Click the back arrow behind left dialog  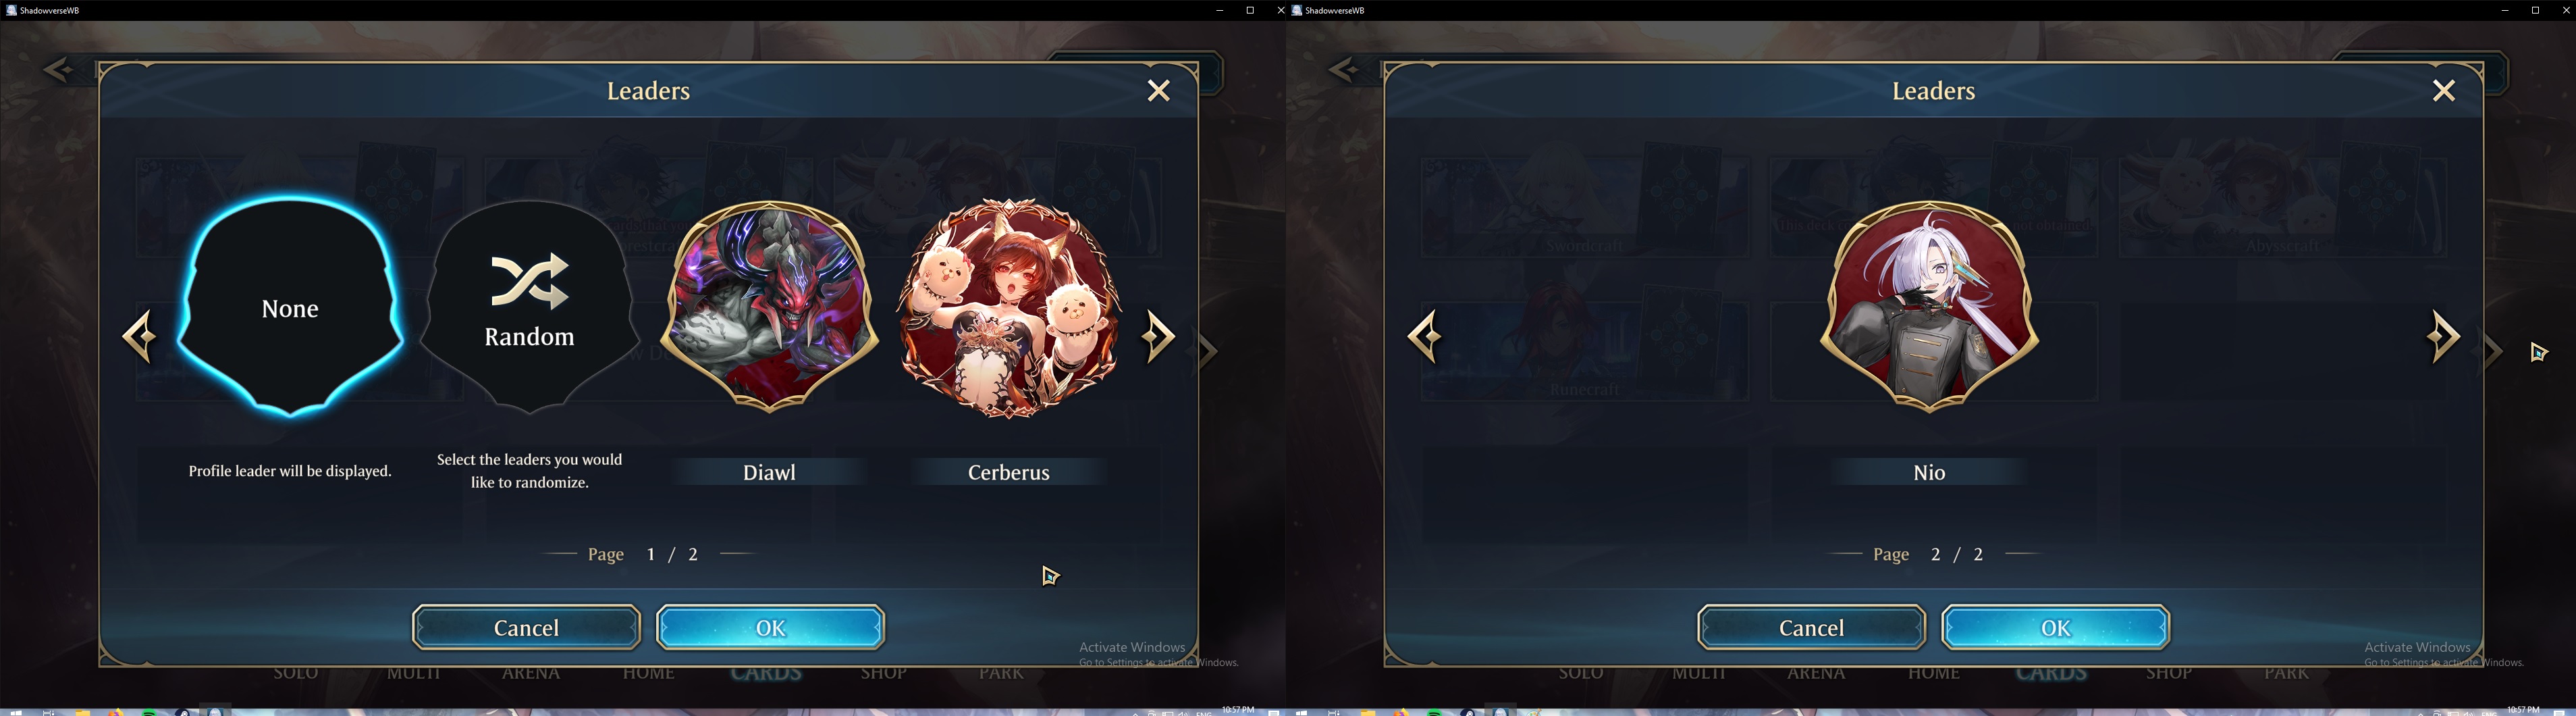tap(59, 69)
